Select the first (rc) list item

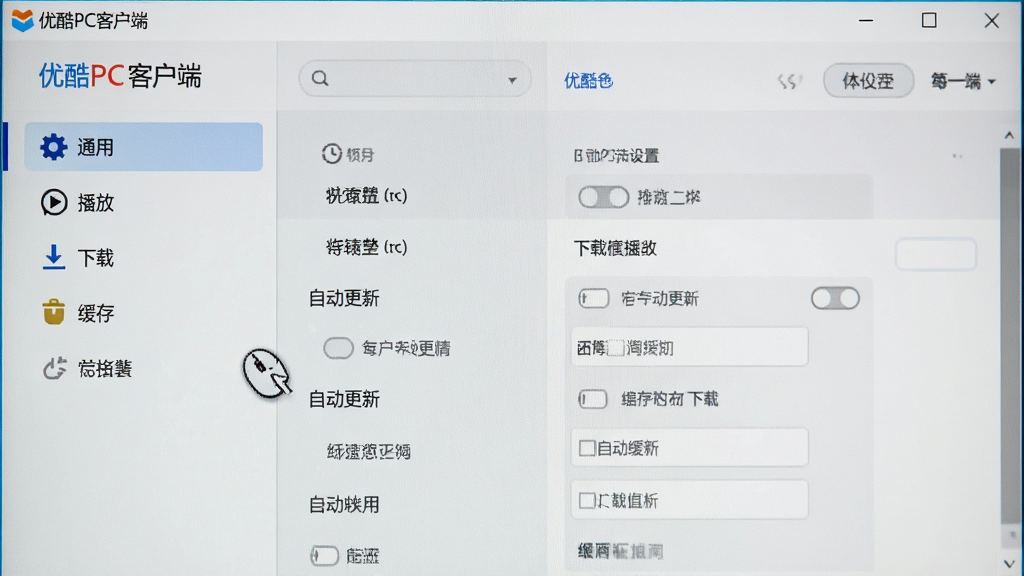point(366,196)
